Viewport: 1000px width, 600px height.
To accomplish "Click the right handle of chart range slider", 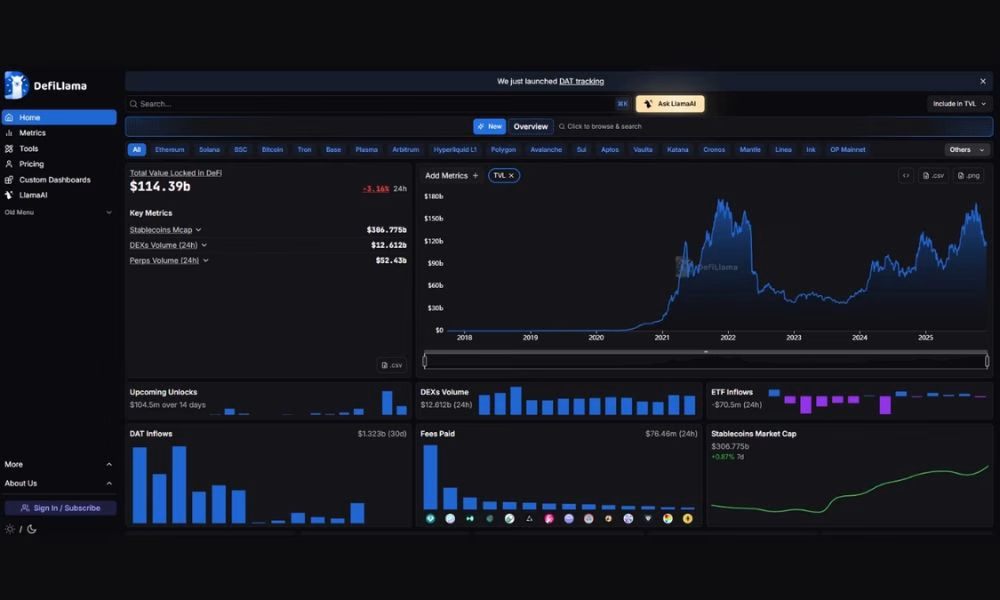I will coord(987,361).
